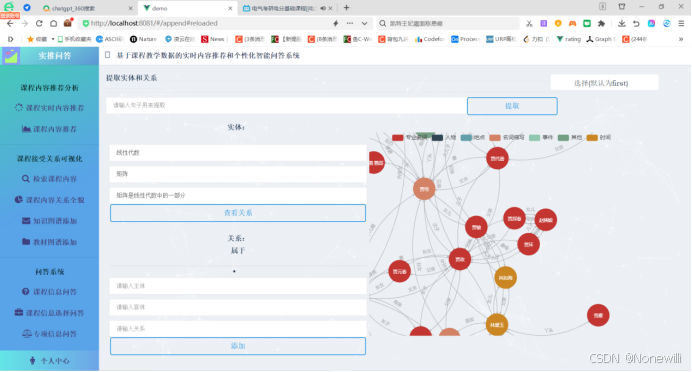Open 检索课程内容 search menu item
692x372 pixels.
click(x=49, y=179)
